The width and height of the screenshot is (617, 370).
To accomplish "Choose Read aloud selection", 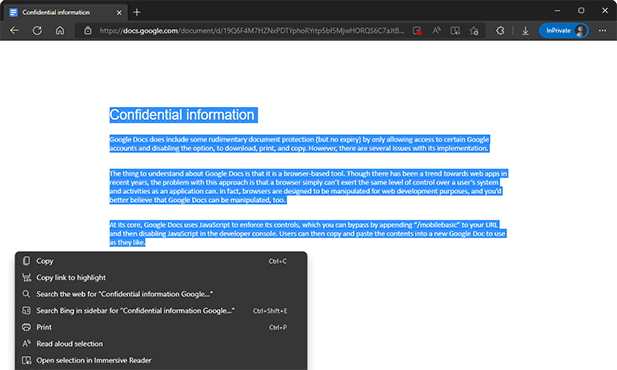I will click(x=161, y=344).
